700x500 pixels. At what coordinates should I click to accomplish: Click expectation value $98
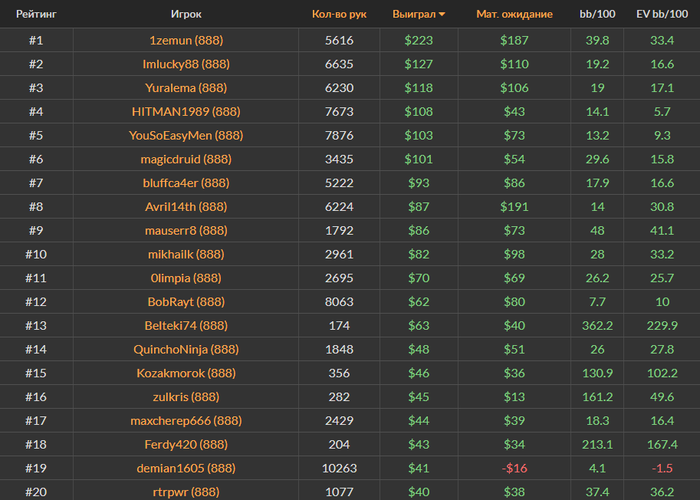[514, 254]
